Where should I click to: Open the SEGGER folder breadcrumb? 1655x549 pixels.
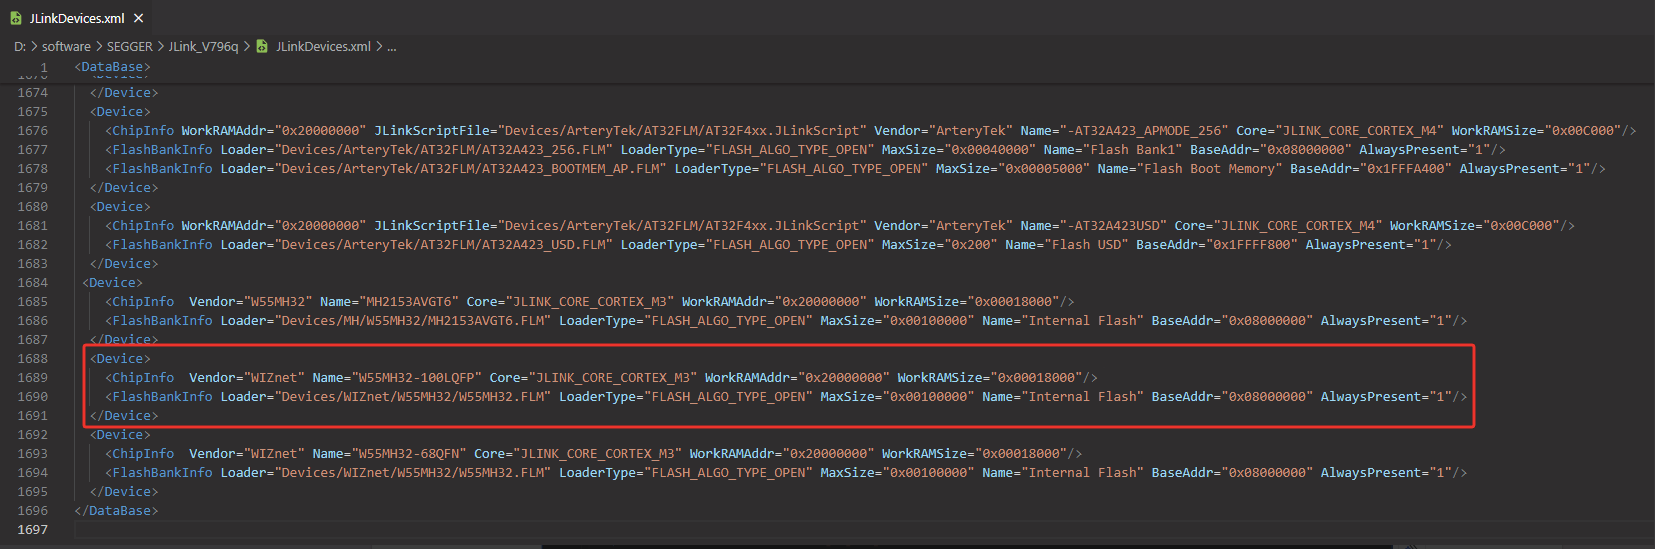pyautogui.click(x=130, y=46)
